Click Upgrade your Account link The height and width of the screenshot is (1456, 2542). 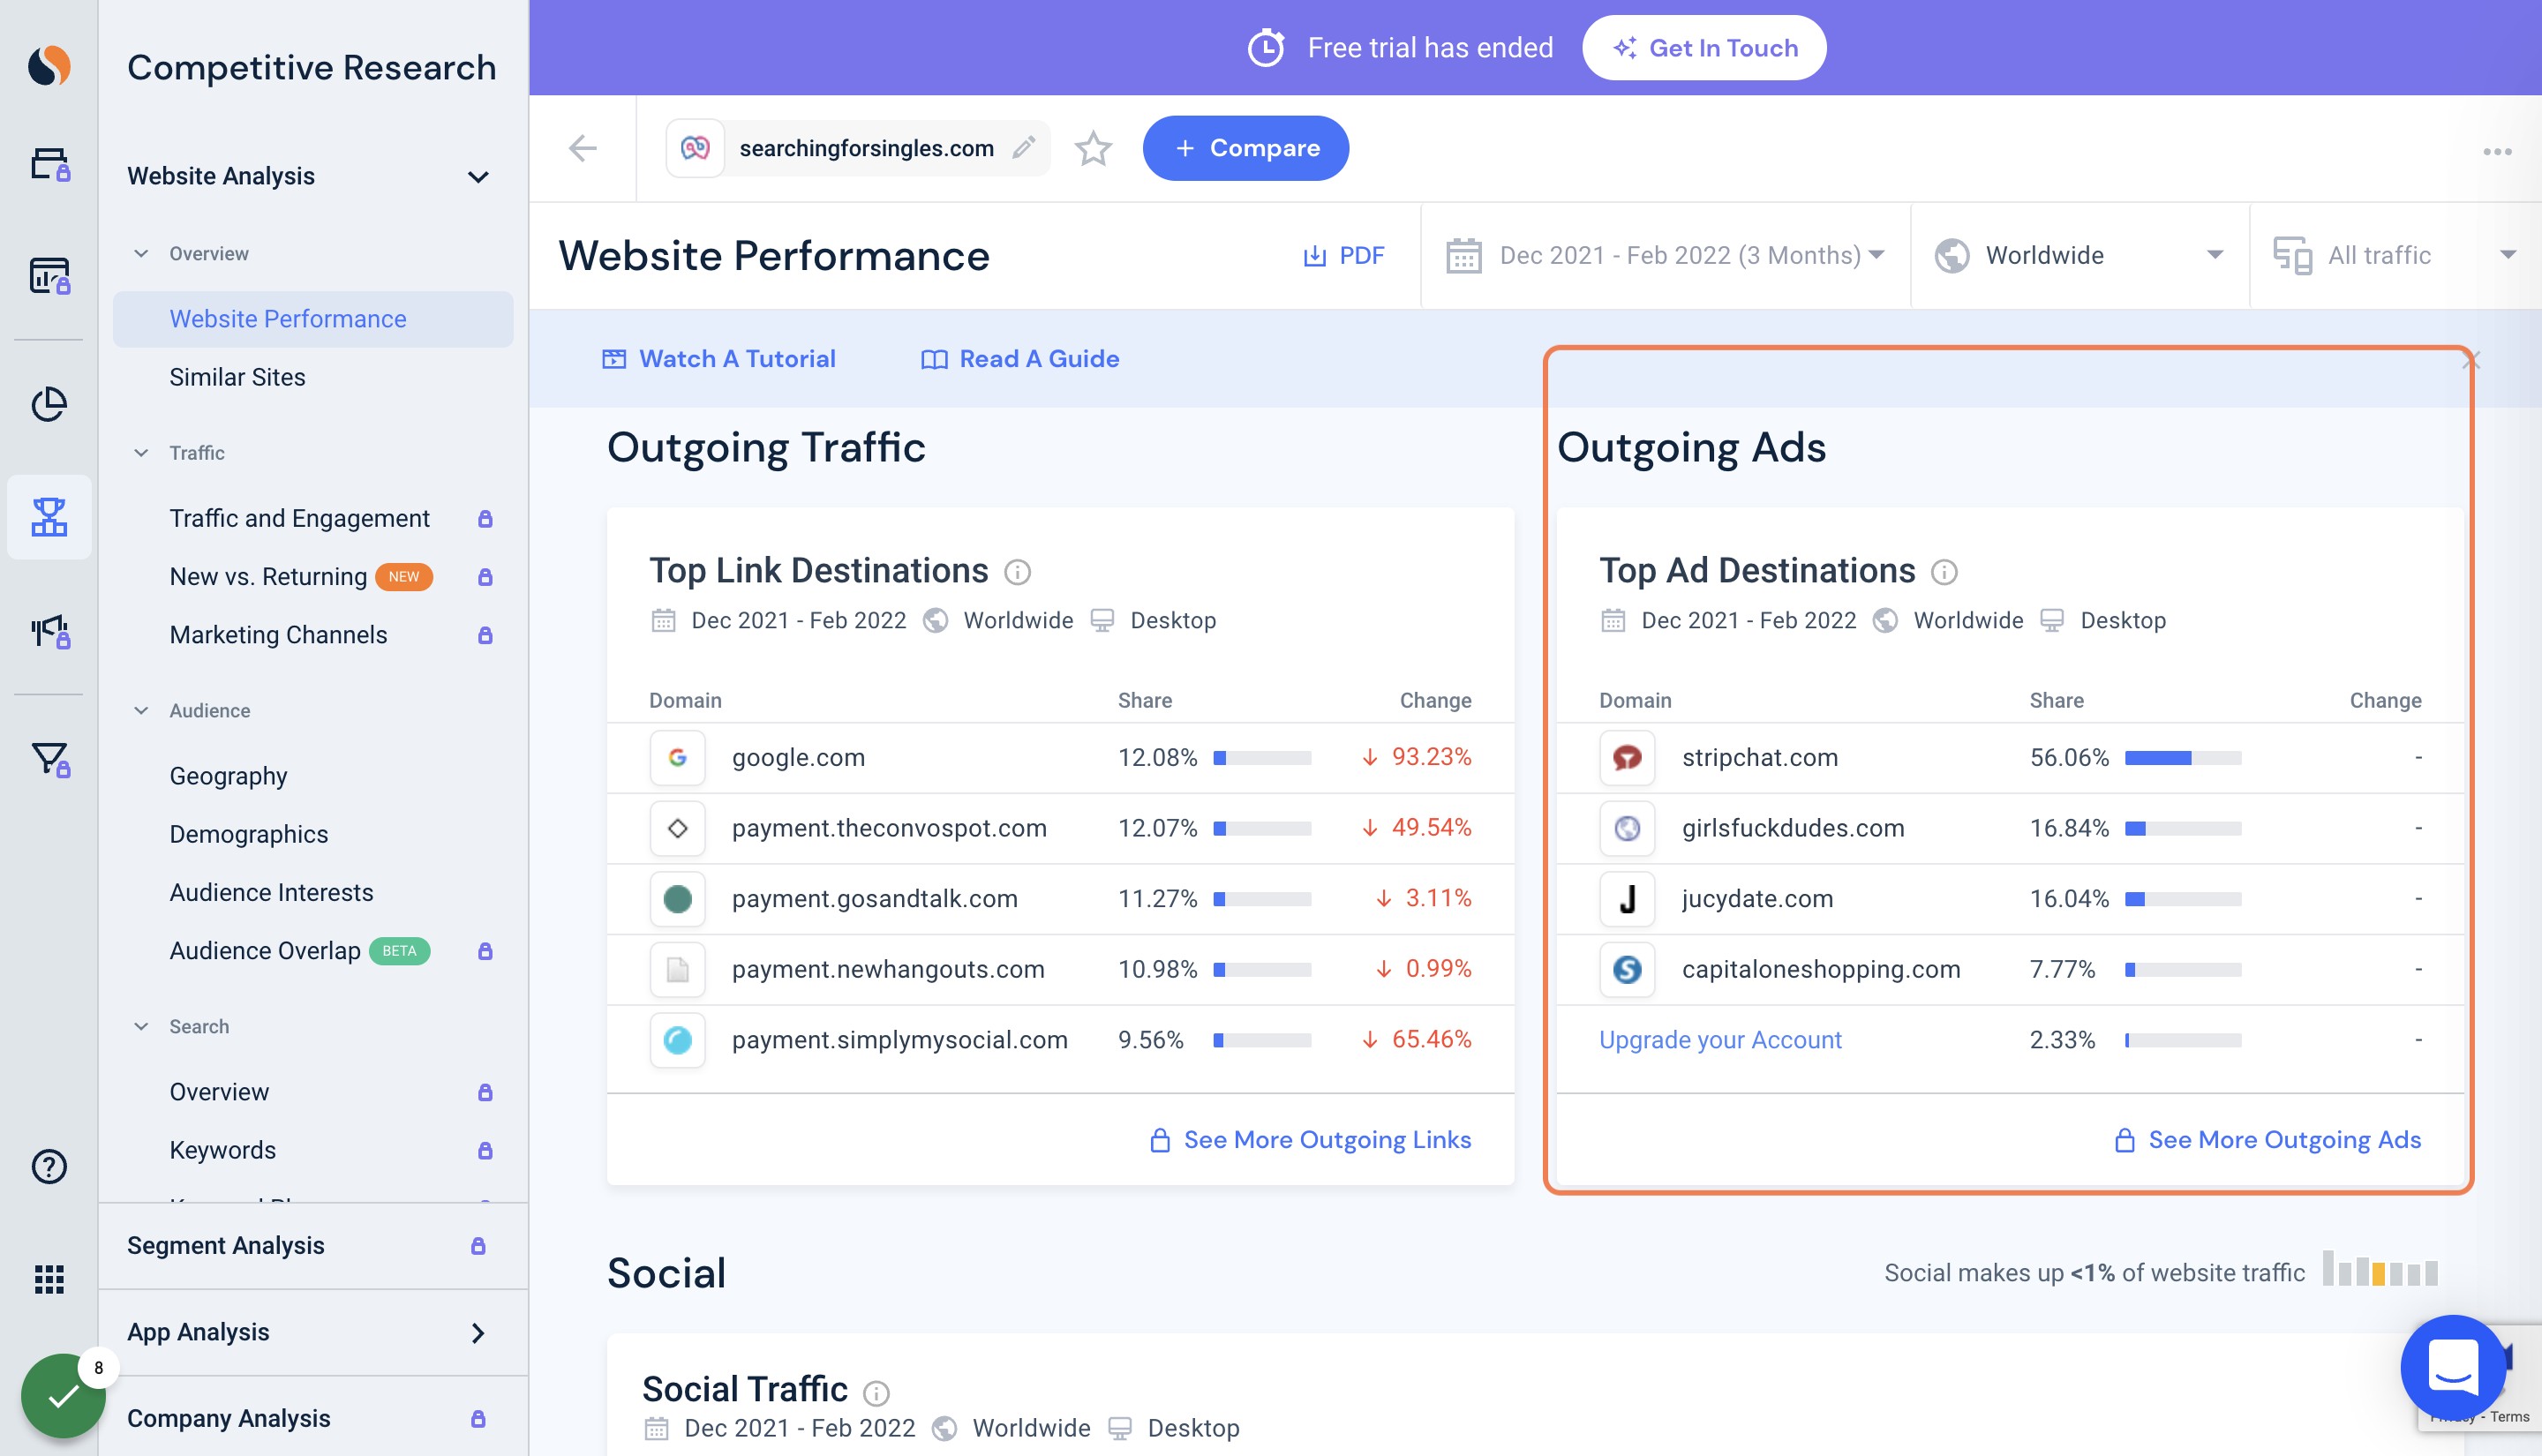pos(1720,1040)
